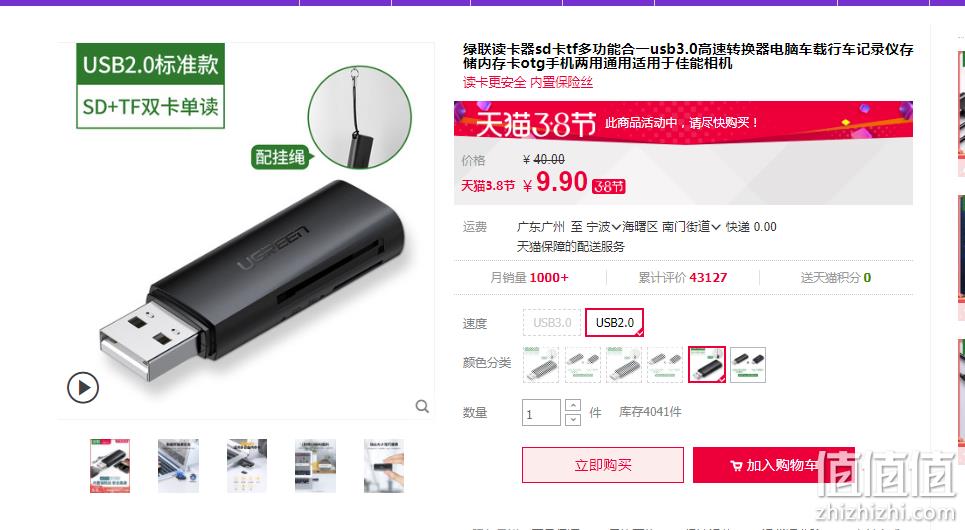Expand the 南门街道 street dropdown
Screen dimensions: 965x530
(691, 227)
